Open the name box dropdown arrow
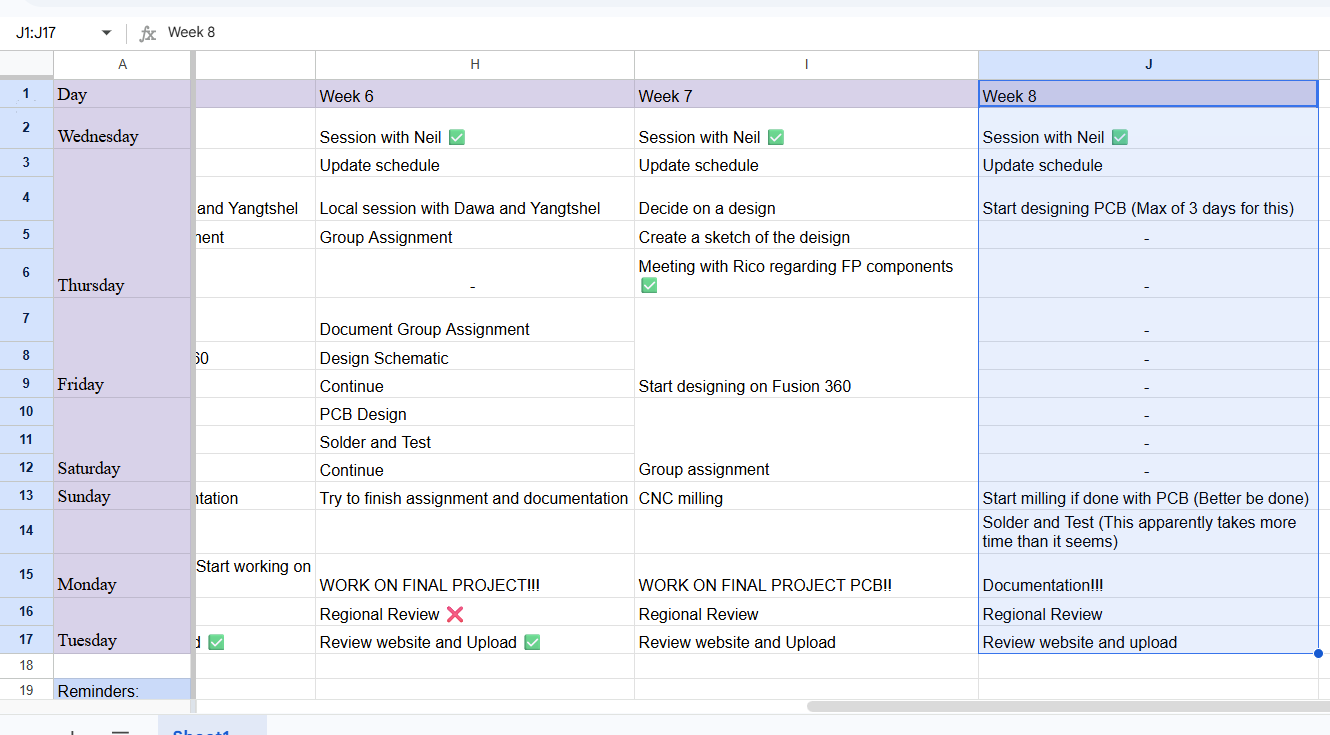 104,32
